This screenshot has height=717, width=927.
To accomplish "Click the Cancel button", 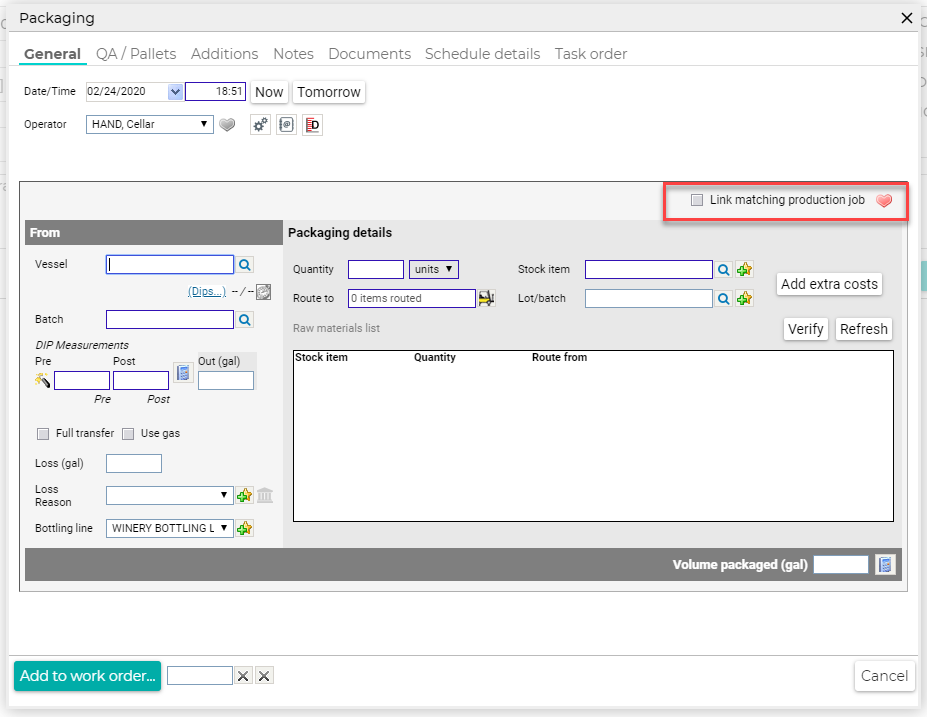I will [x=884, y=676].
